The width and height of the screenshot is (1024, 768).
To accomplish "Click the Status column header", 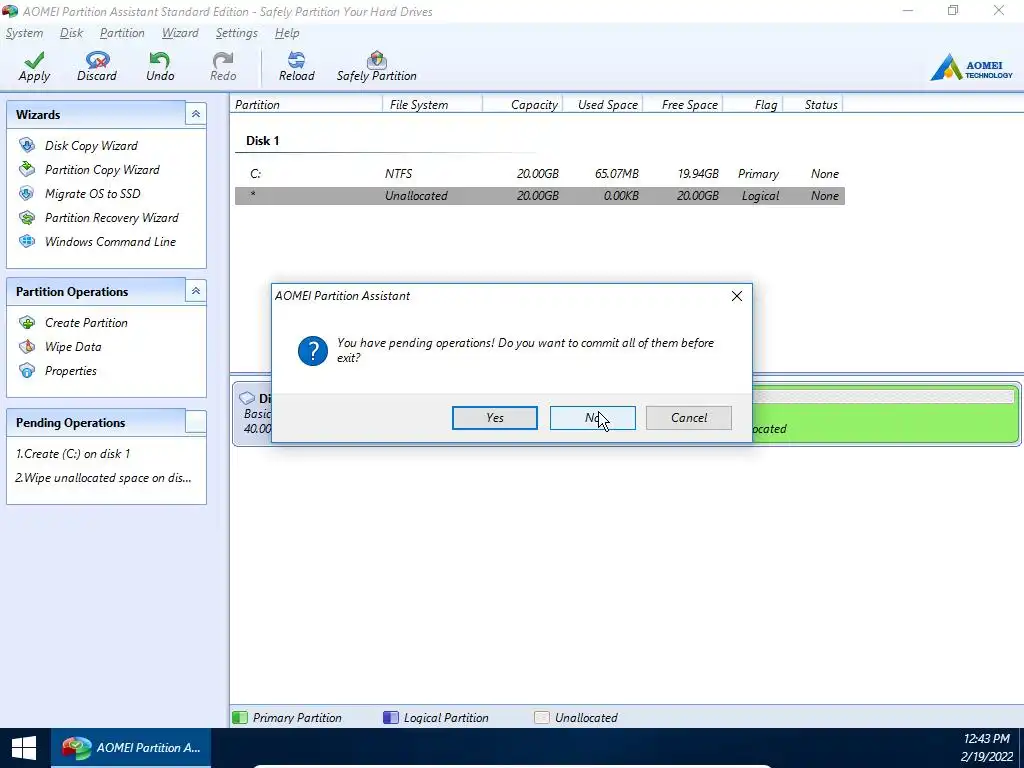I will (x=813, y=104).
